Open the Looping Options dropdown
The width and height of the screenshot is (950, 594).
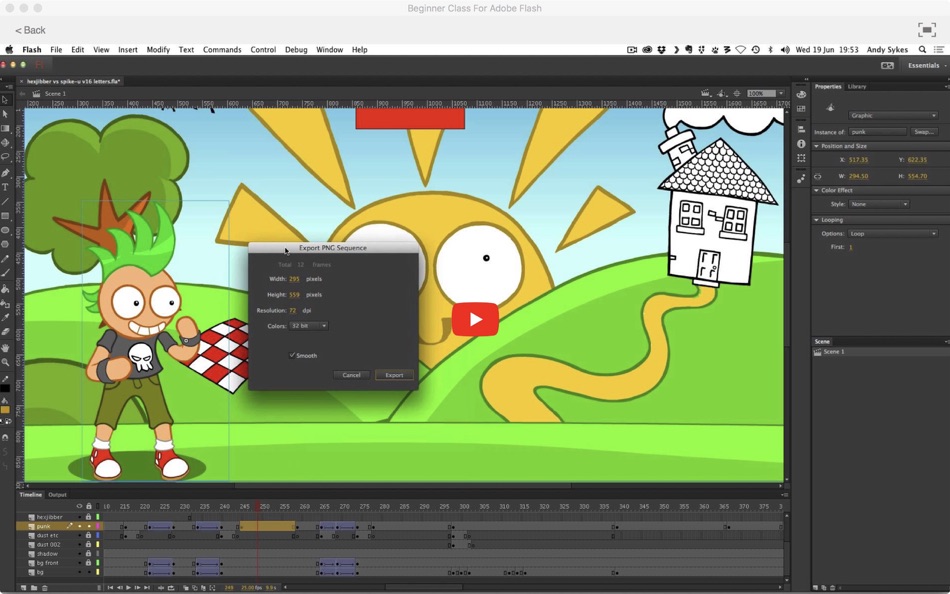coord(893,233)
